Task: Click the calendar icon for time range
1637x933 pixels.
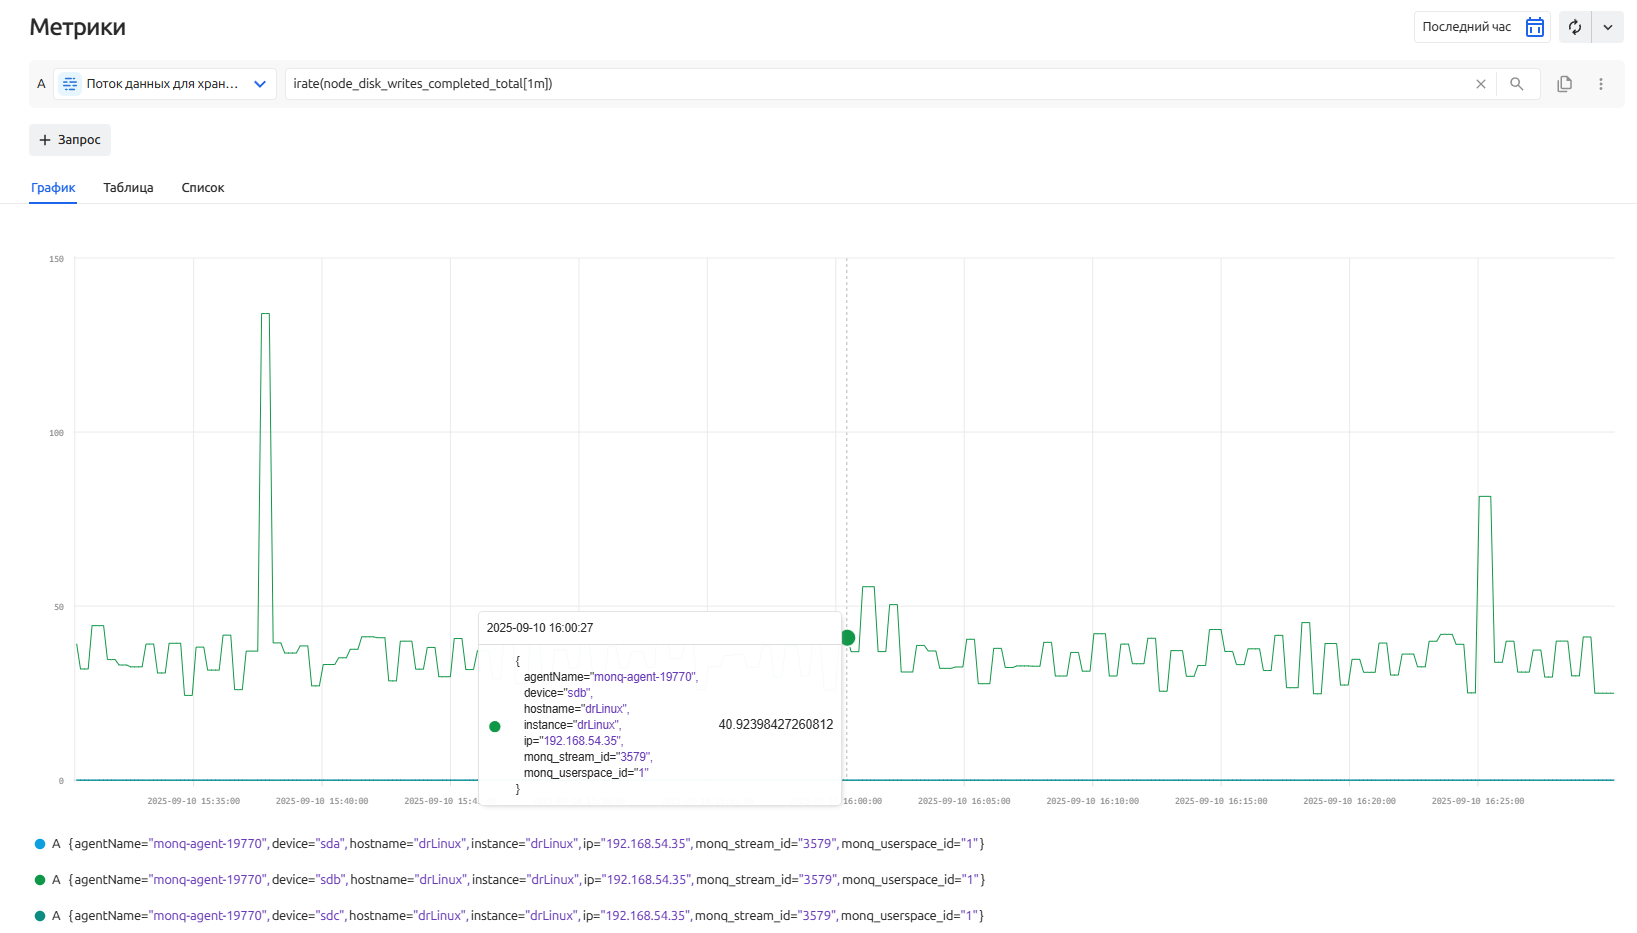Action: click(x=1534, y=27)
